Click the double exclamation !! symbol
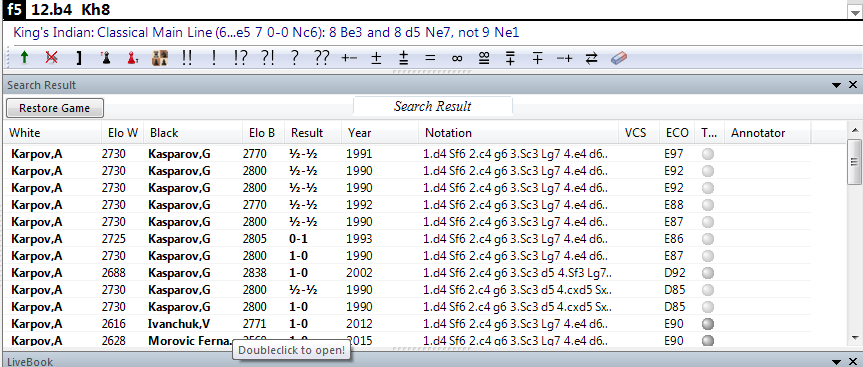 (187, 58)
